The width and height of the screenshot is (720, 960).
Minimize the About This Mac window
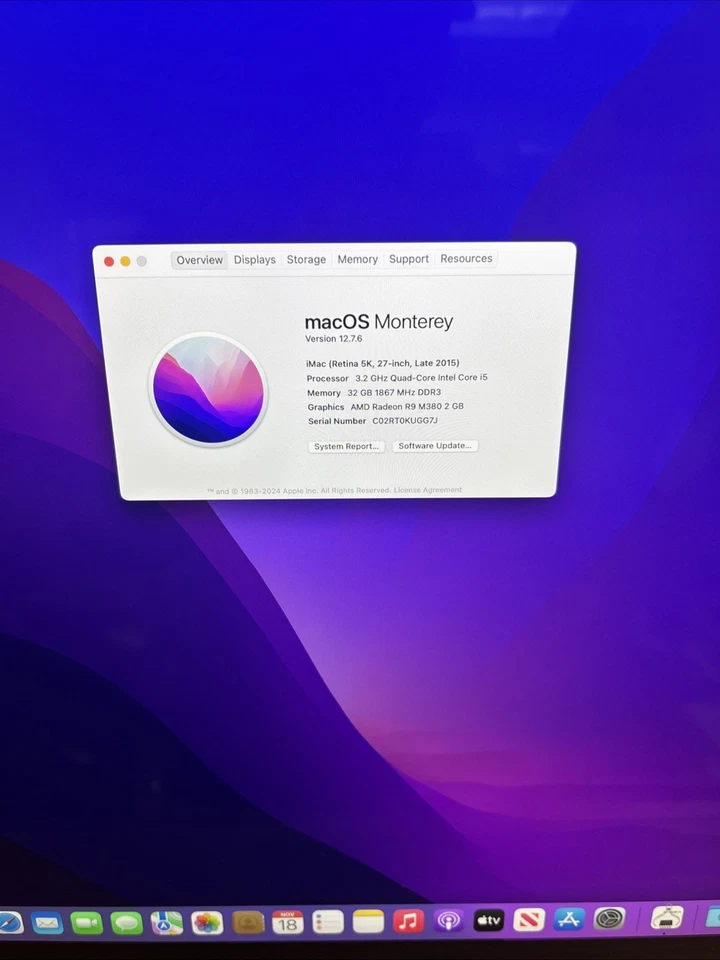click(x=125, y=261)
